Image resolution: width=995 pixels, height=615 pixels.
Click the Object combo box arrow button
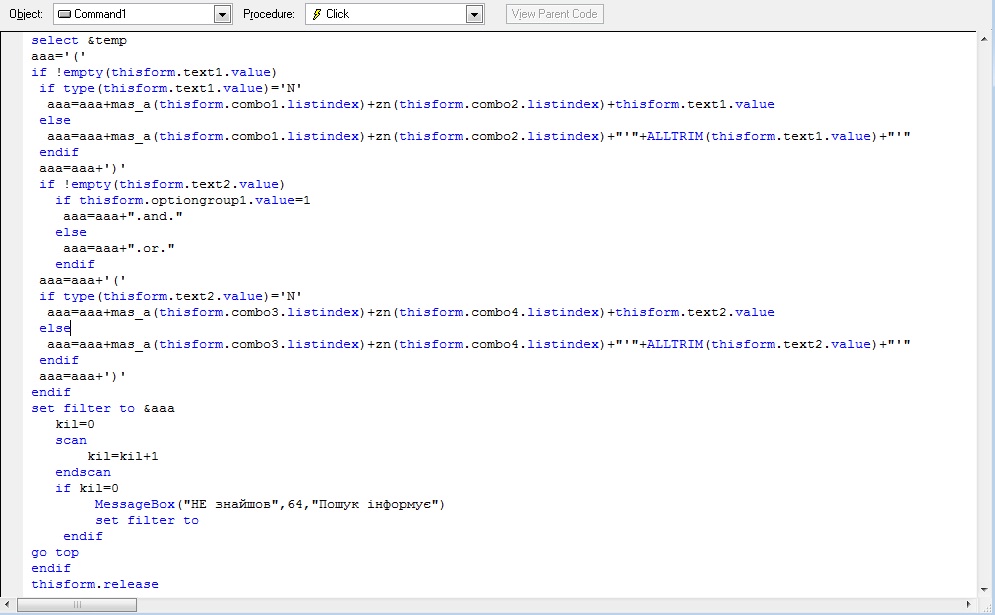[222, 14]
